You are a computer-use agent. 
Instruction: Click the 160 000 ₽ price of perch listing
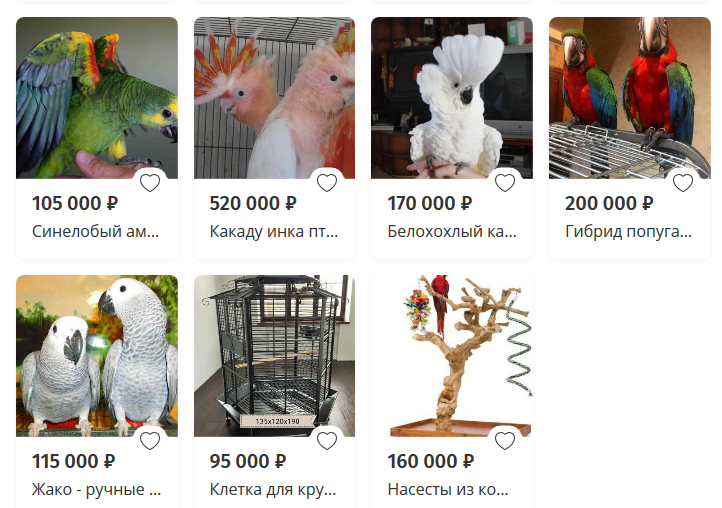[431, 461]
